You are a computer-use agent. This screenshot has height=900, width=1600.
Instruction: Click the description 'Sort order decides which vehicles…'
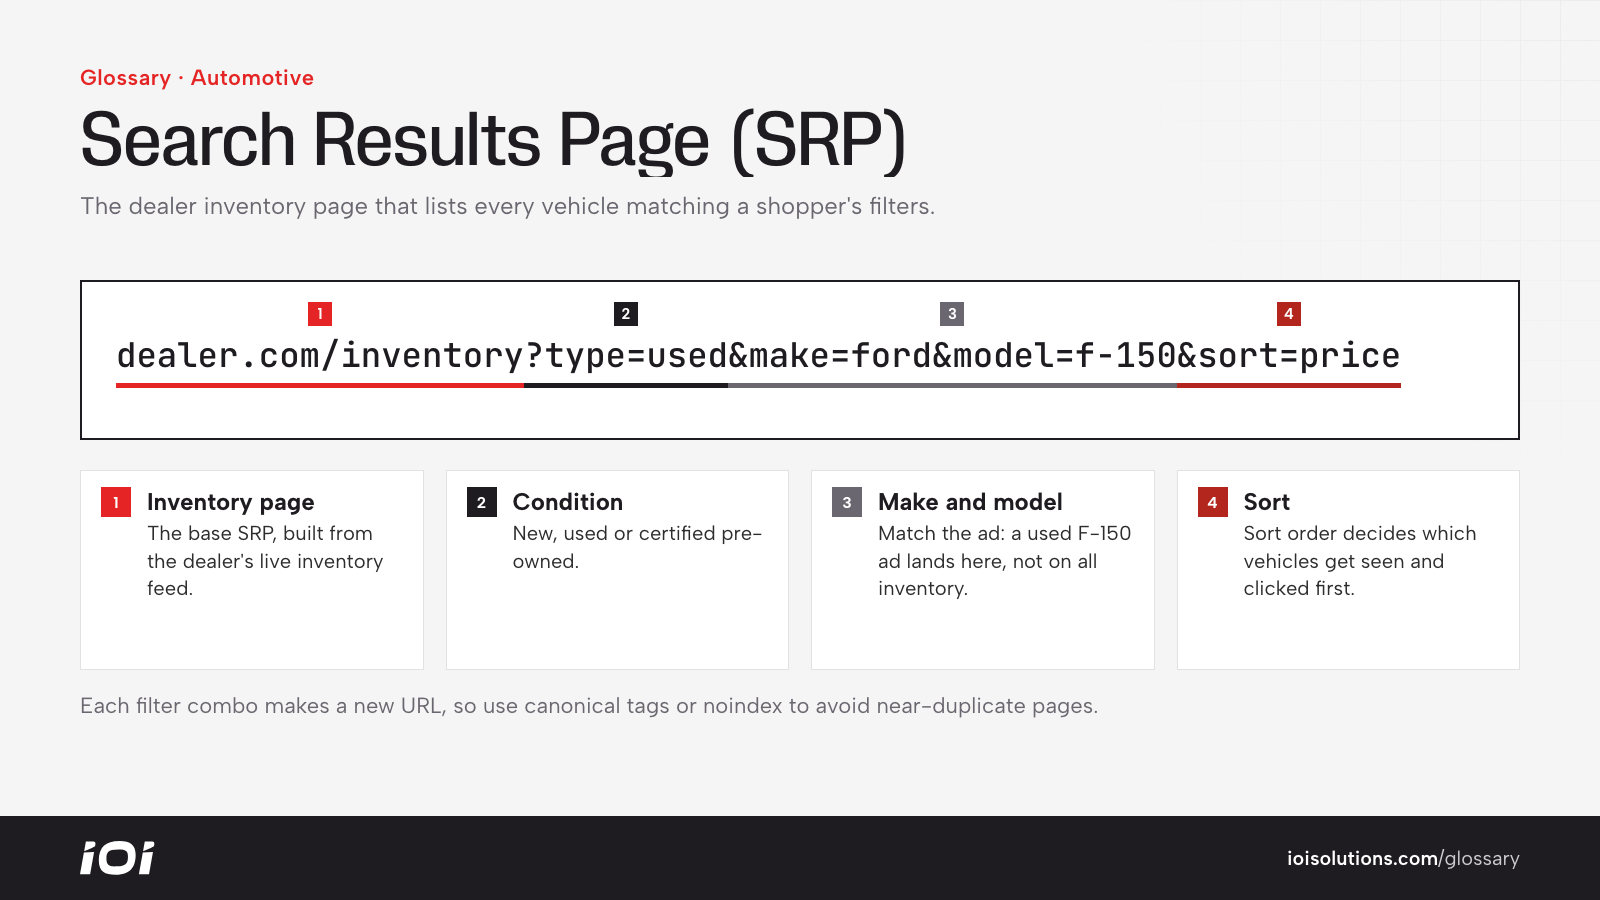[1360, 561]
